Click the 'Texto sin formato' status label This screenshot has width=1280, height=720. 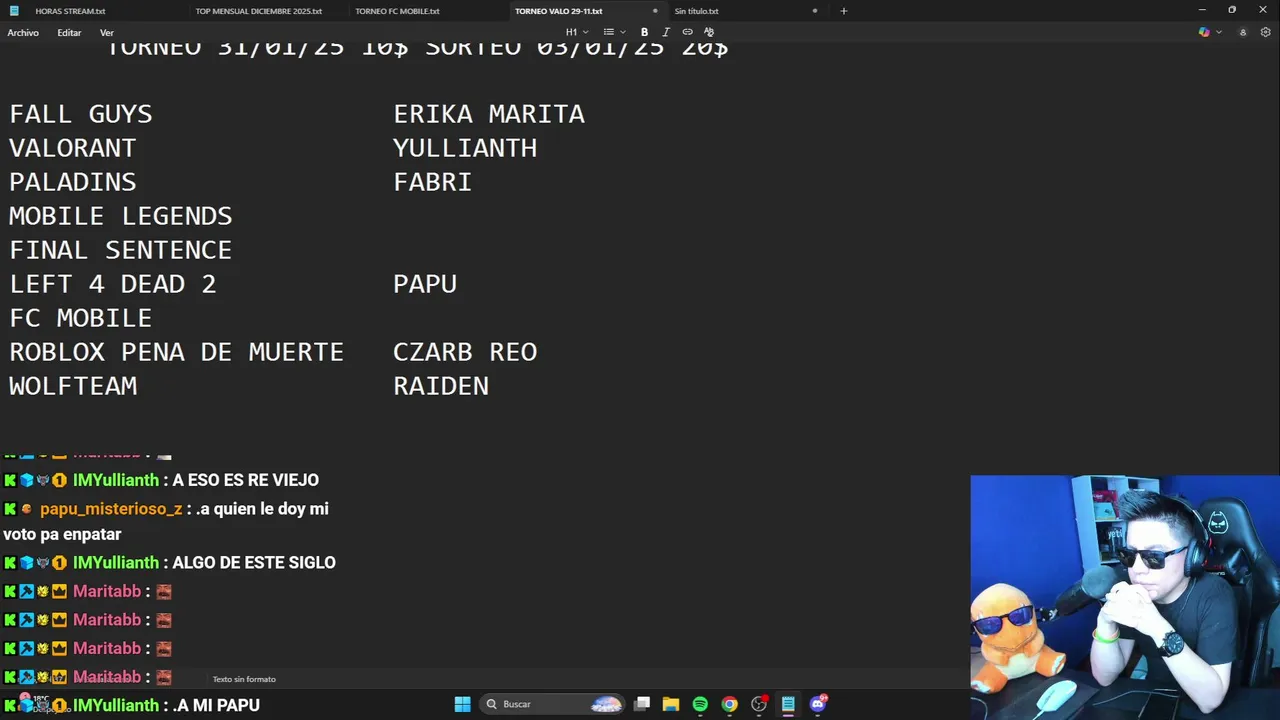(244, 679)
